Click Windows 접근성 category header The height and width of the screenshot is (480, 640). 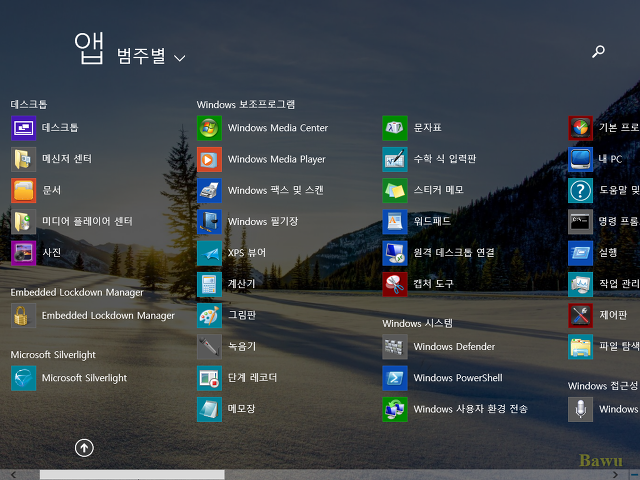603,386
